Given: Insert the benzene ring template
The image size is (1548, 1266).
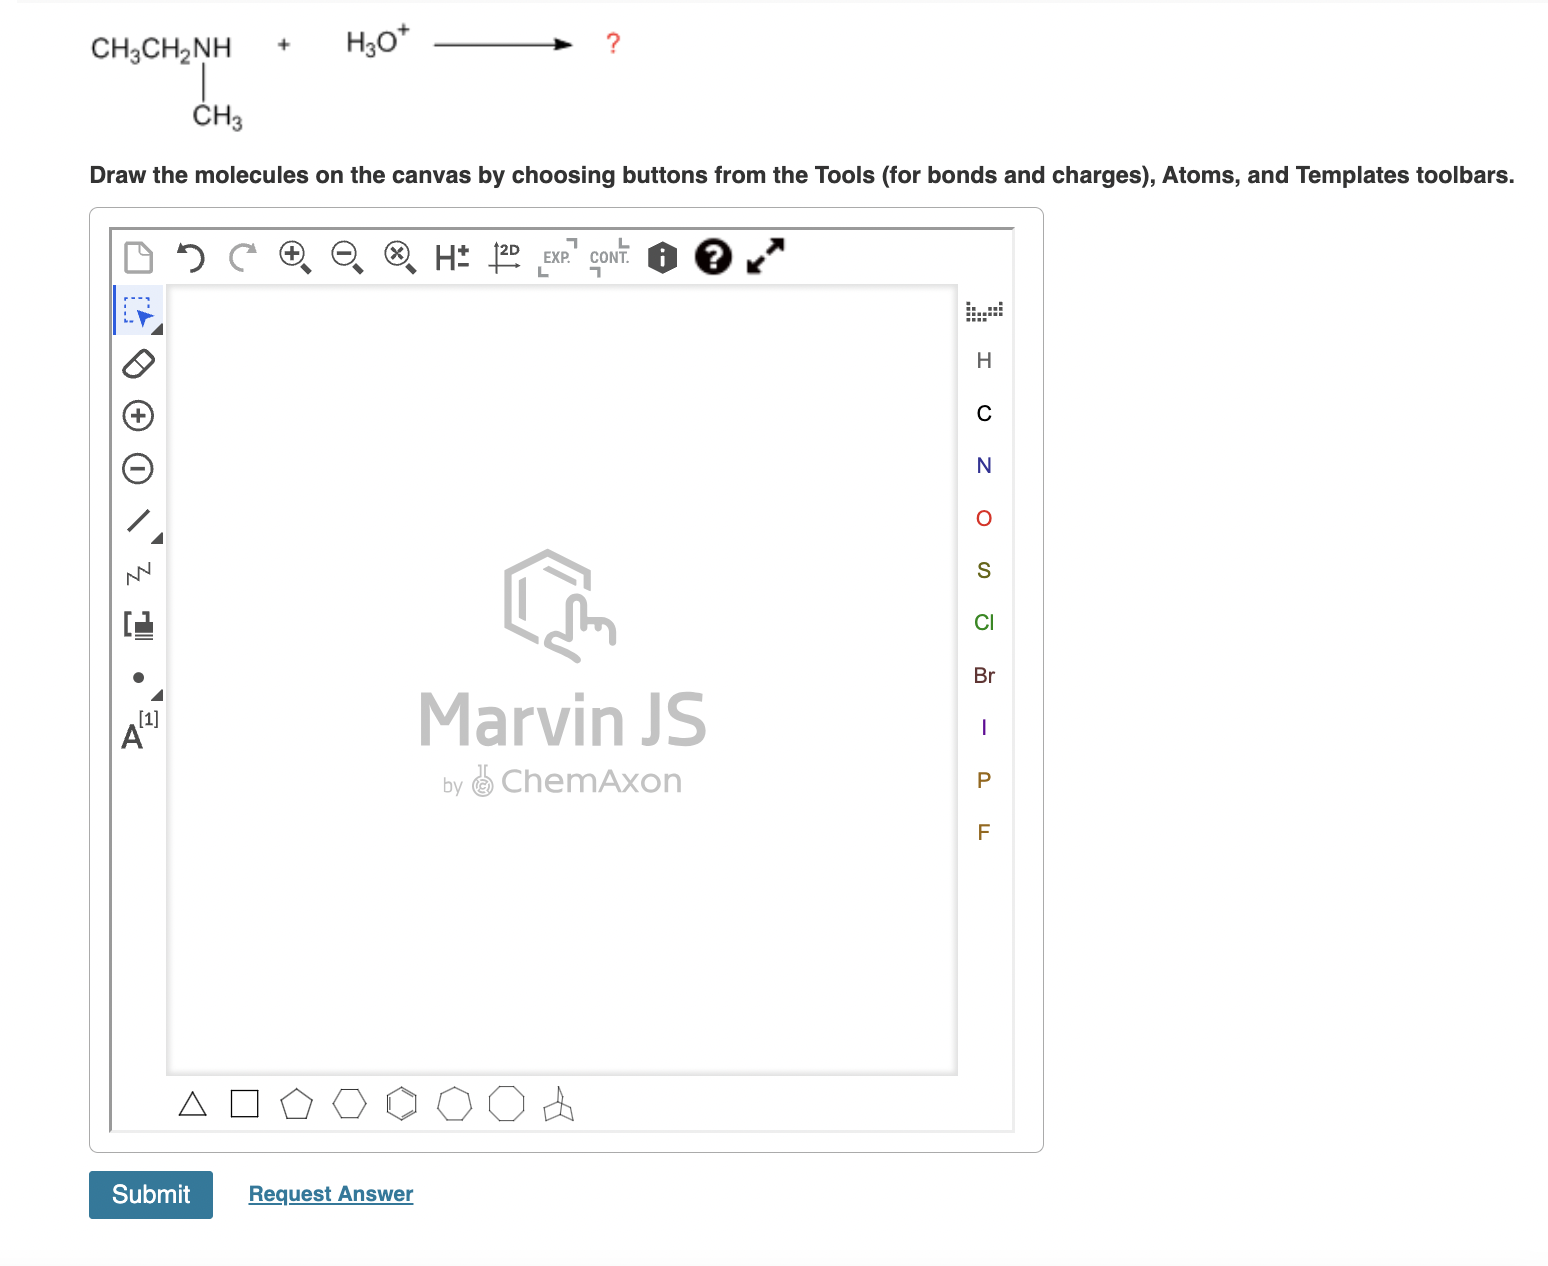Looking at the screenshot, I should tap(401, 1104).
